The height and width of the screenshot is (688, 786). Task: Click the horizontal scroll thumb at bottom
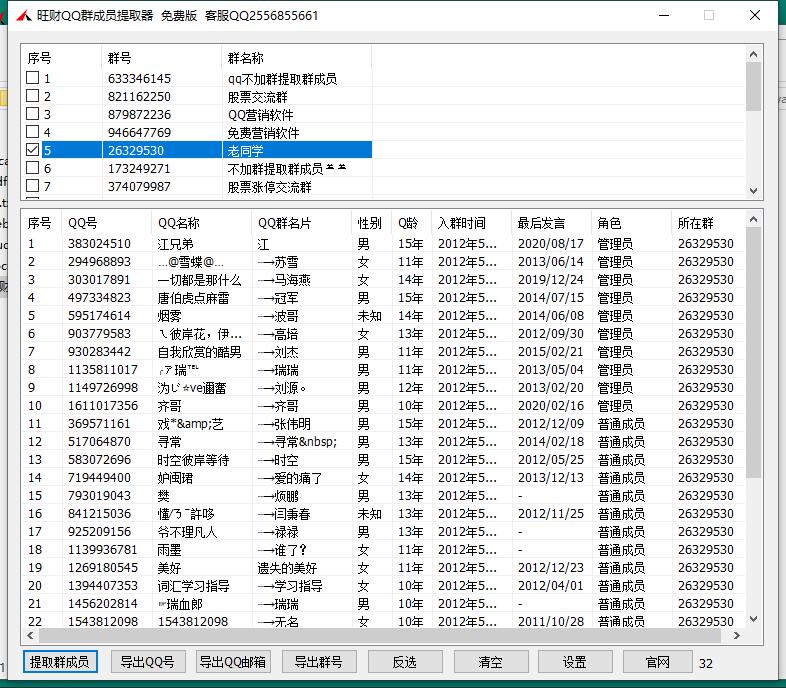point(380,635)
